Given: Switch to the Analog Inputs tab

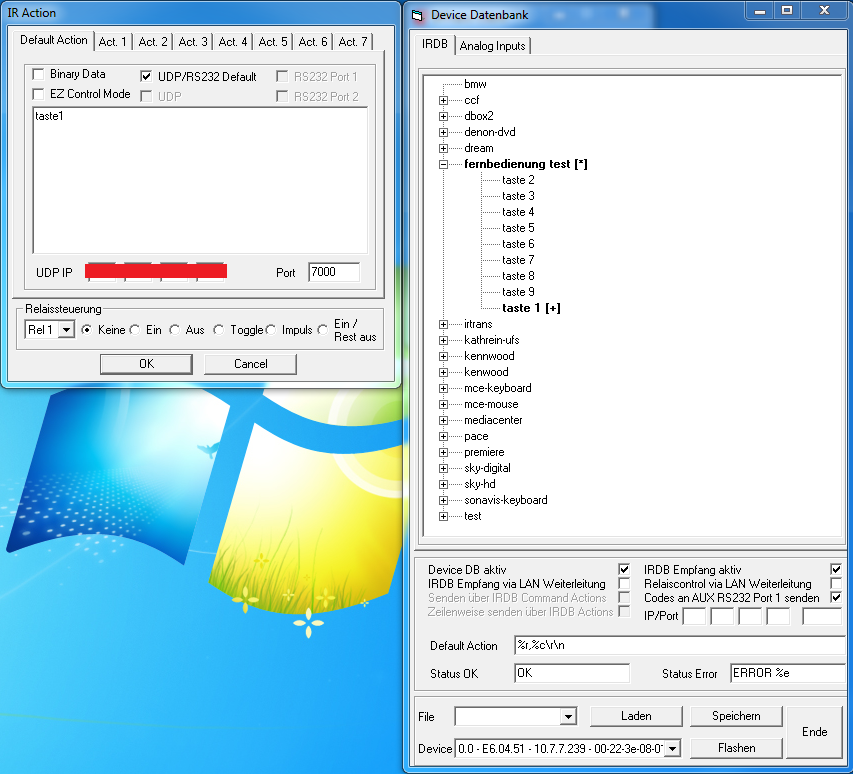Looking at the screenshot, I should [493, 46].
